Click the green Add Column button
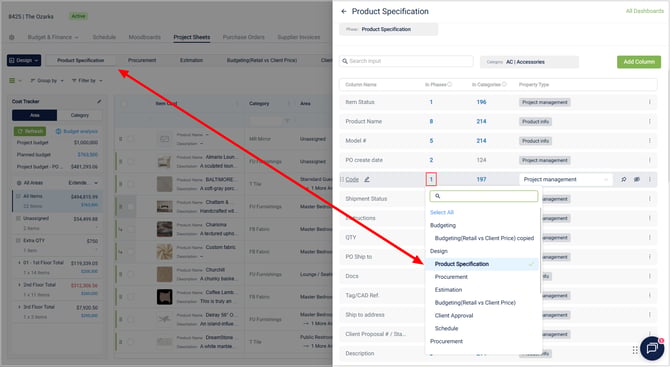 coord(639,62)
